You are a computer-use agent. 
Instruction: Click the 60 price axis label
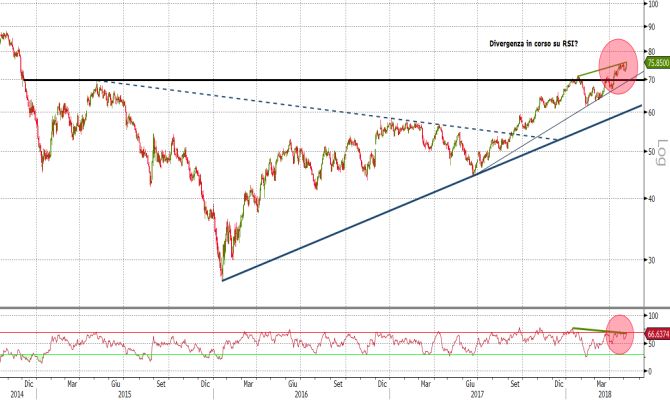pos(652,113)
